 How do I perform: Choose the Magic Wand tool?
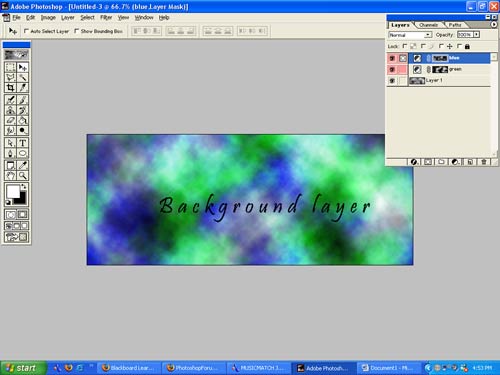click(22, 78)
